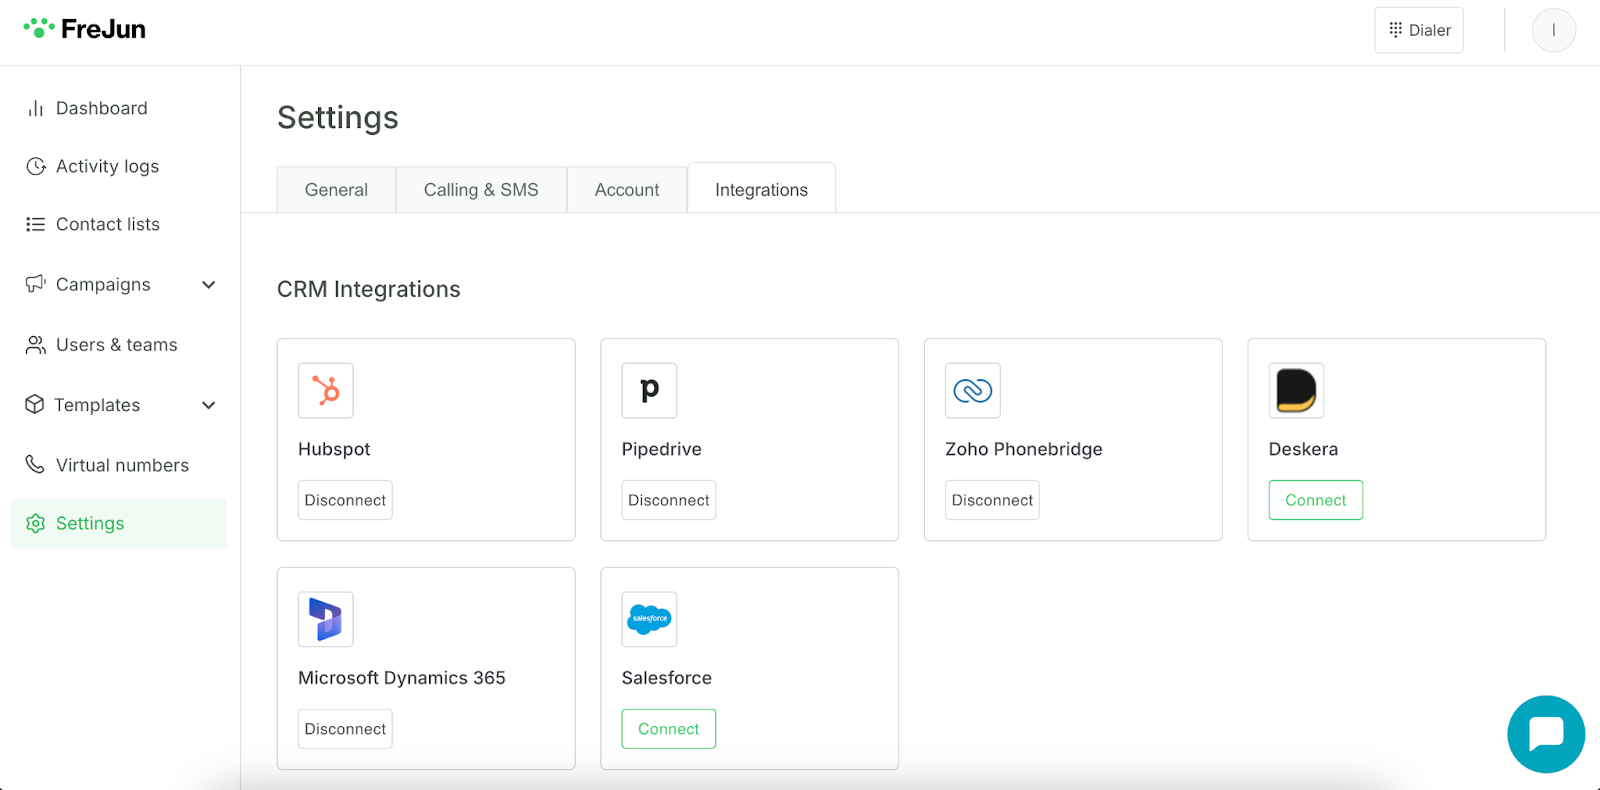1600x790 pixels.
Task: Expand the Templates submenu chevron
Action: pyautogui.click(x=209, y=405)
